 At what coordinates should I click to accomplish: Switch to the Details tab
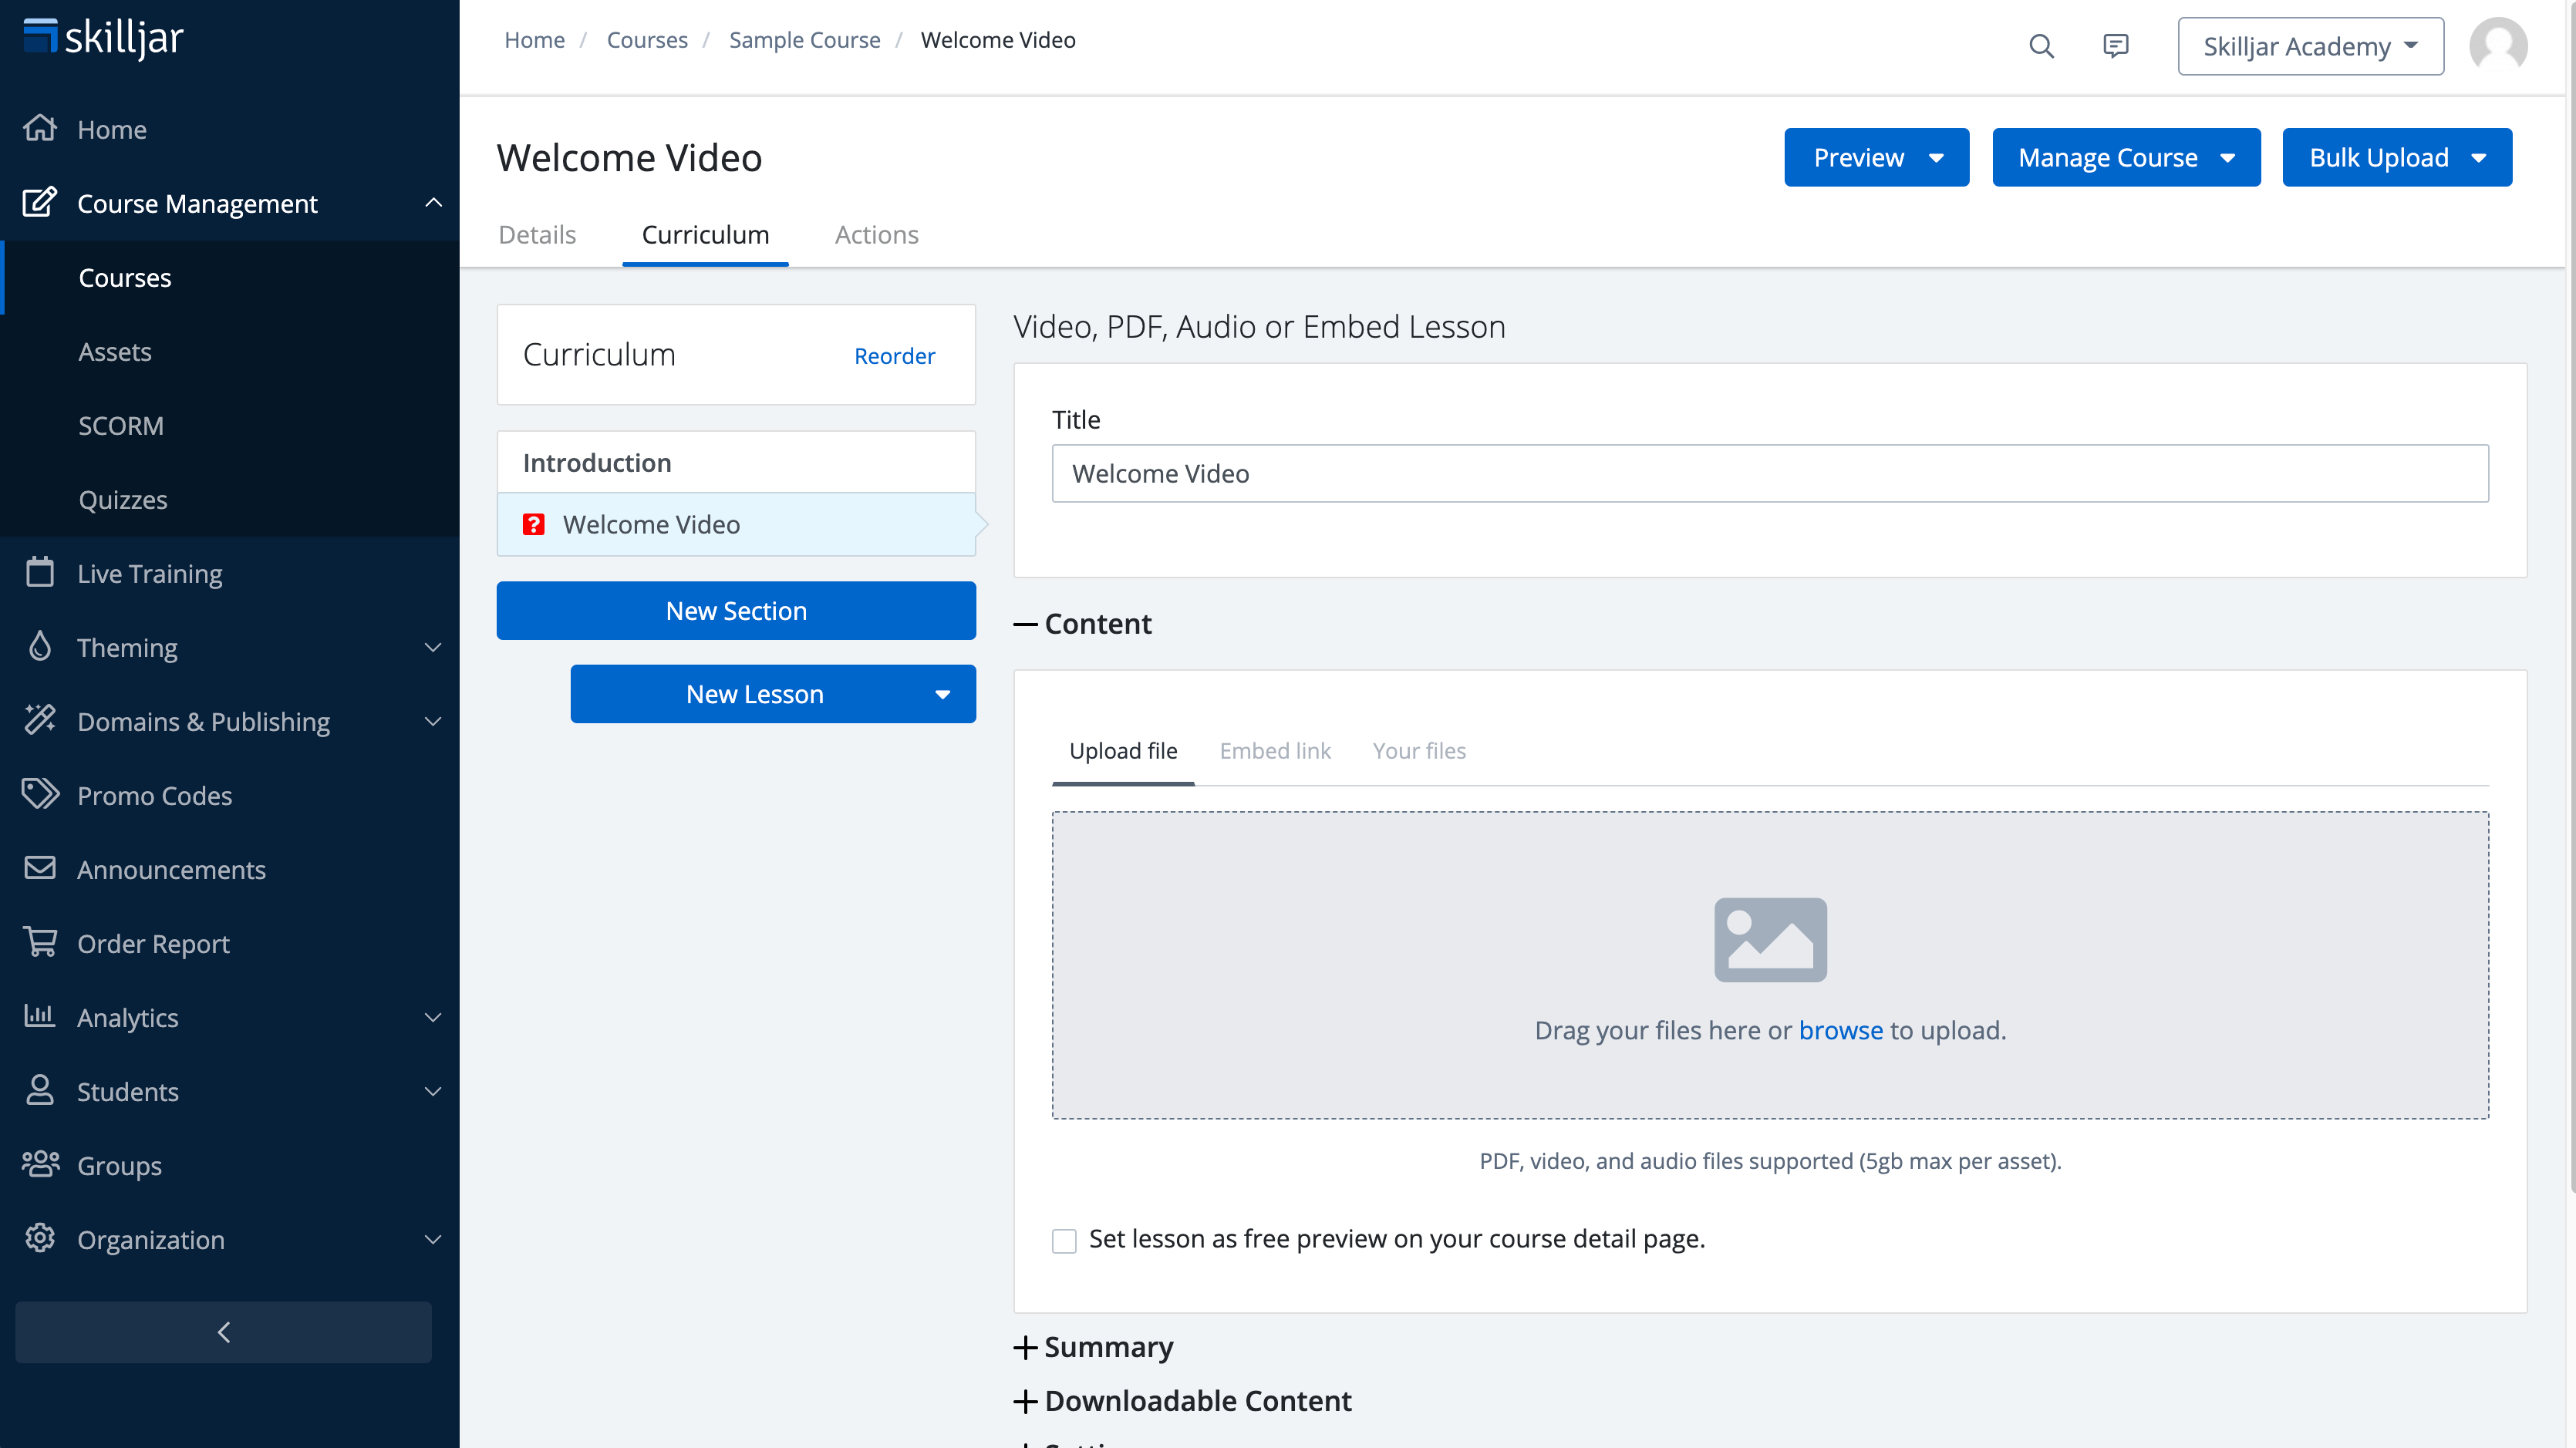(x=537, y=235)
